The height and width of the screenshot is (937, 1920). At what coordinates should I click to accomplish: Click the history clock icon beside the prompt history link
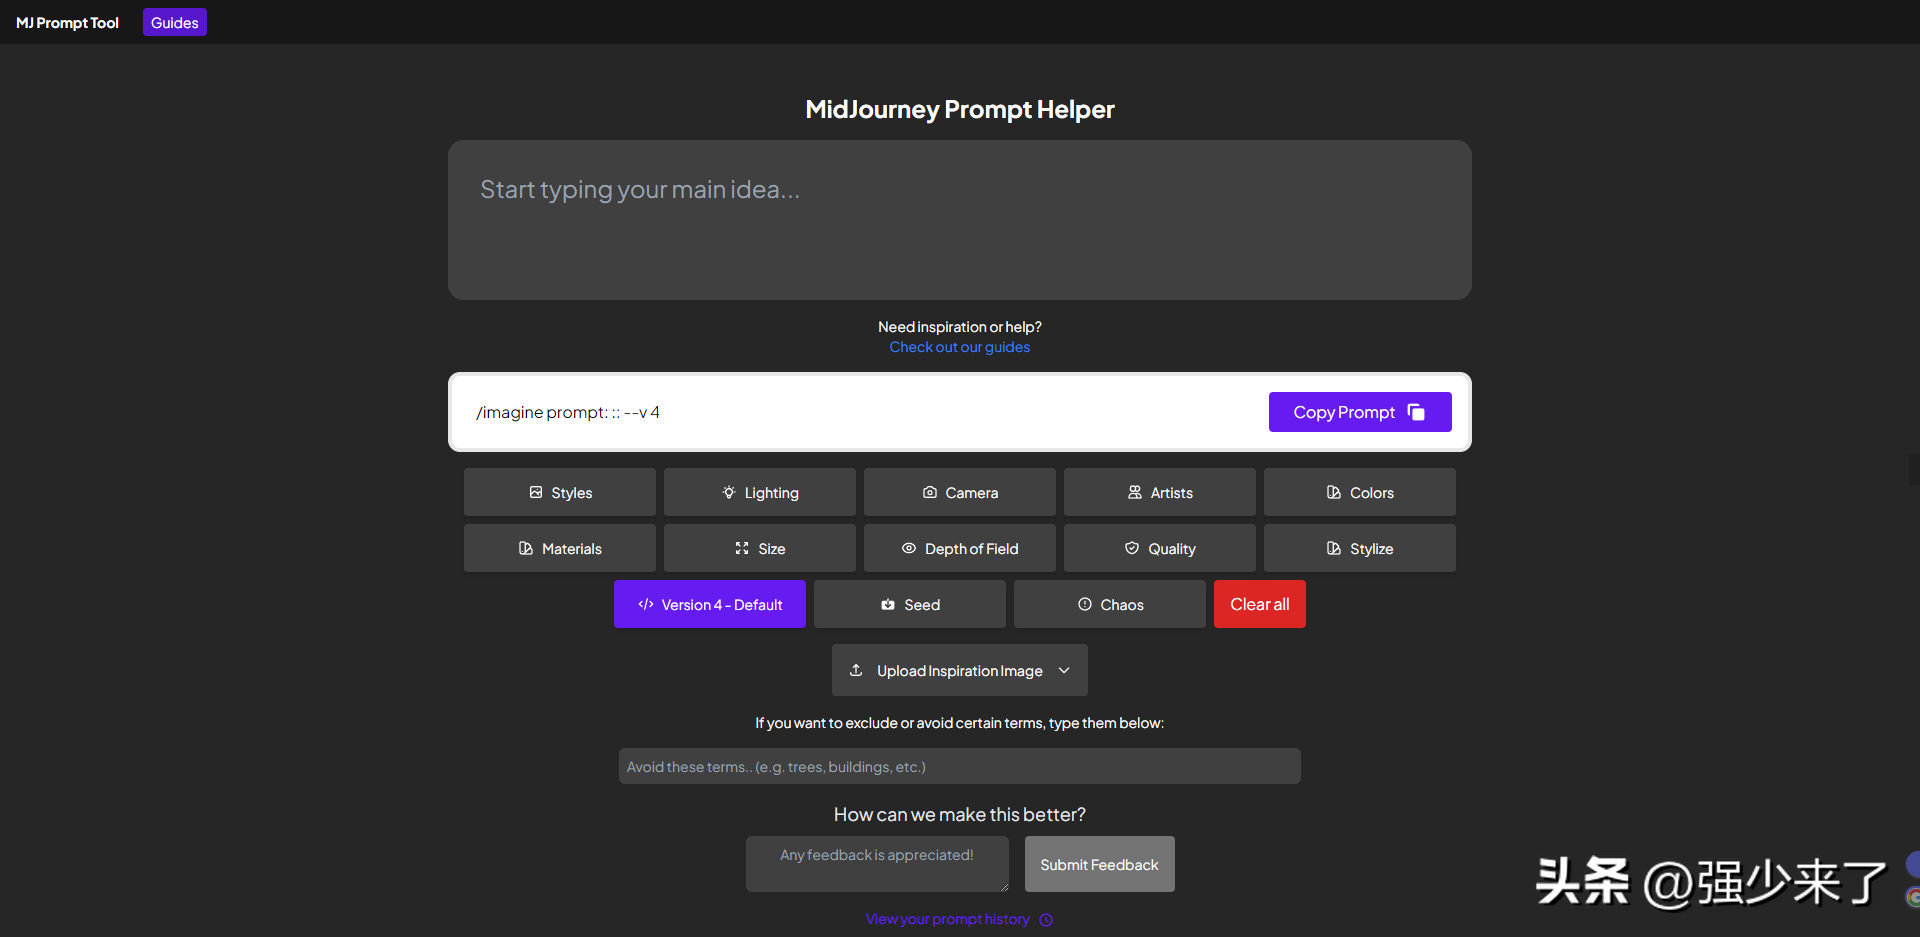pyautogui.click(x=1046, y=920)
